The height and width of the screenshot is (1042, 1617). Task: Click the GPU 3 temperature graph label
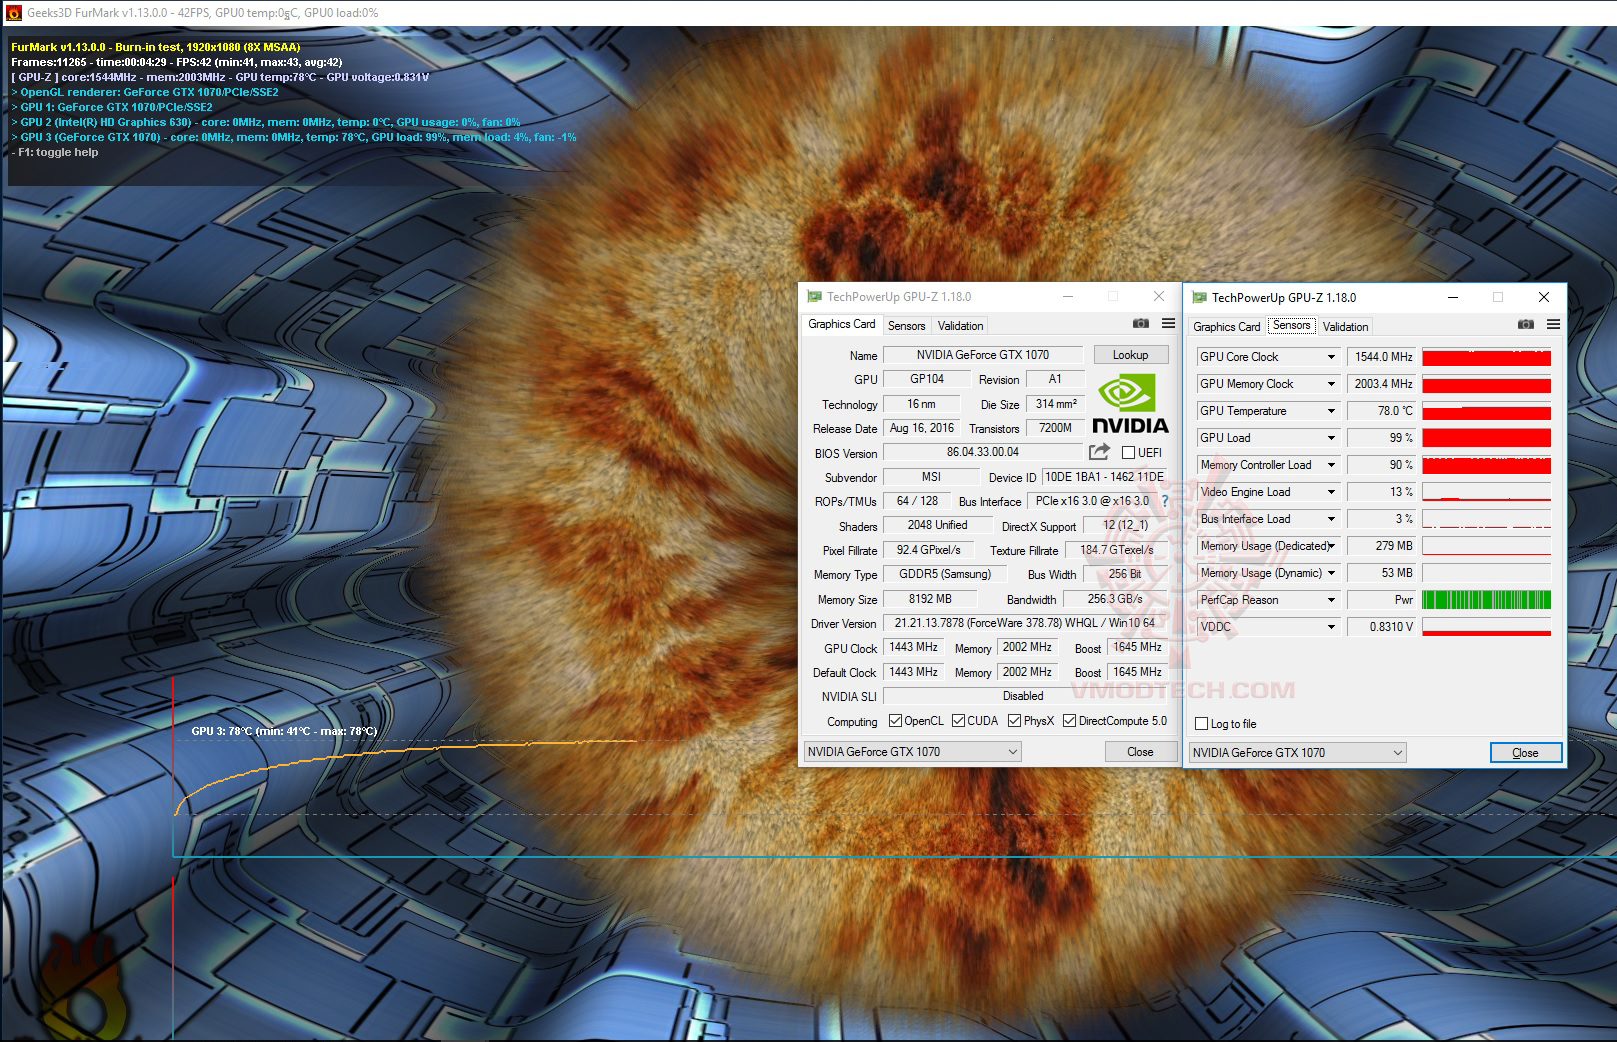pyautogui.click(x=284, y=731)
